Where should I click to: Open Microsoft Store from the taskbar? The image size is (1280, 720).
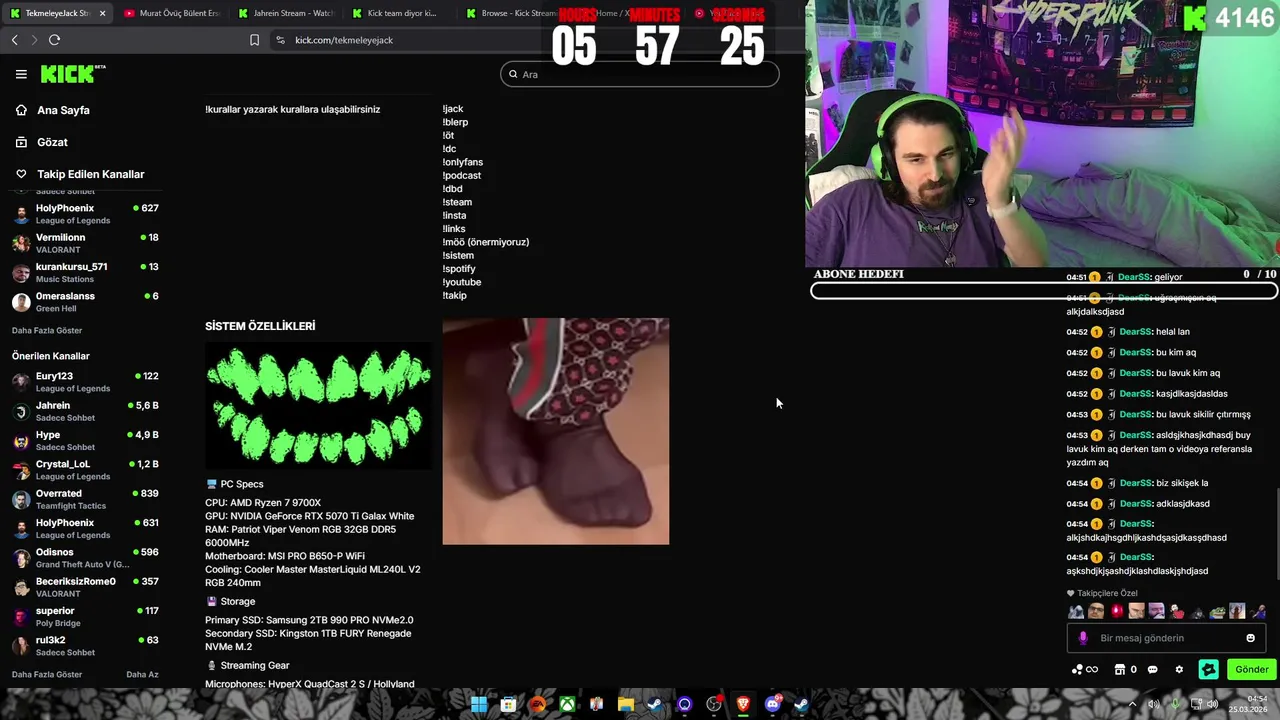coord(508,704)
